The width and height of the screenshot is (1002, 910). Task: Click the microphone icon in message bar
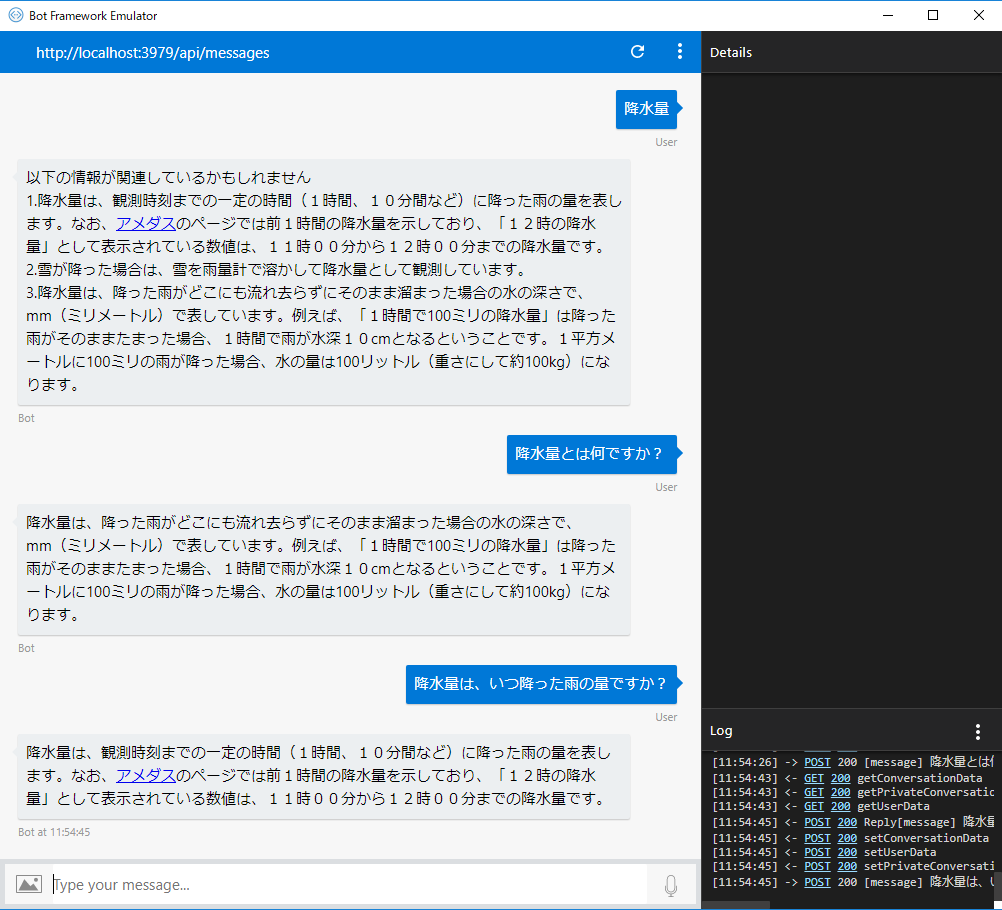[670, 885]
